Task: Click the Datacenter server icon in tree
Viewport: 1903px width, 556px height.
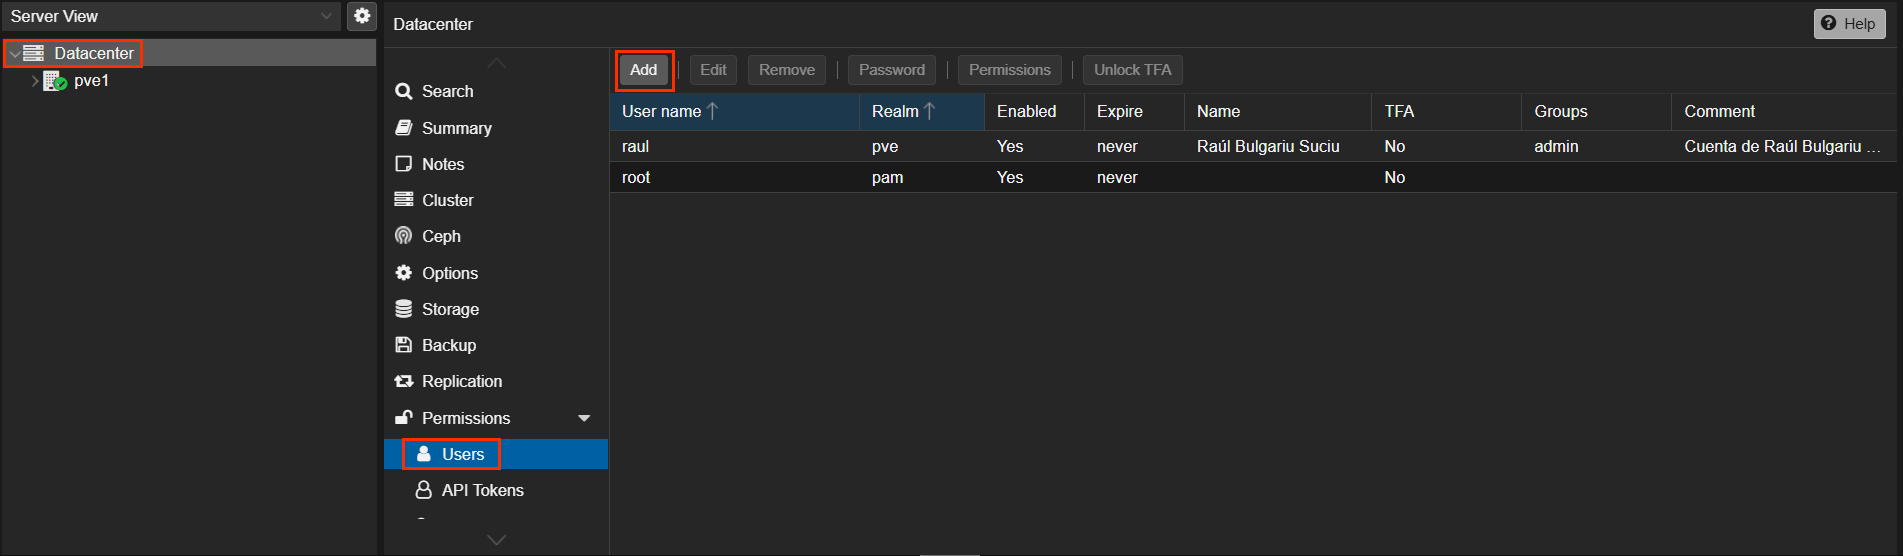Action: [x=34, y=53]
